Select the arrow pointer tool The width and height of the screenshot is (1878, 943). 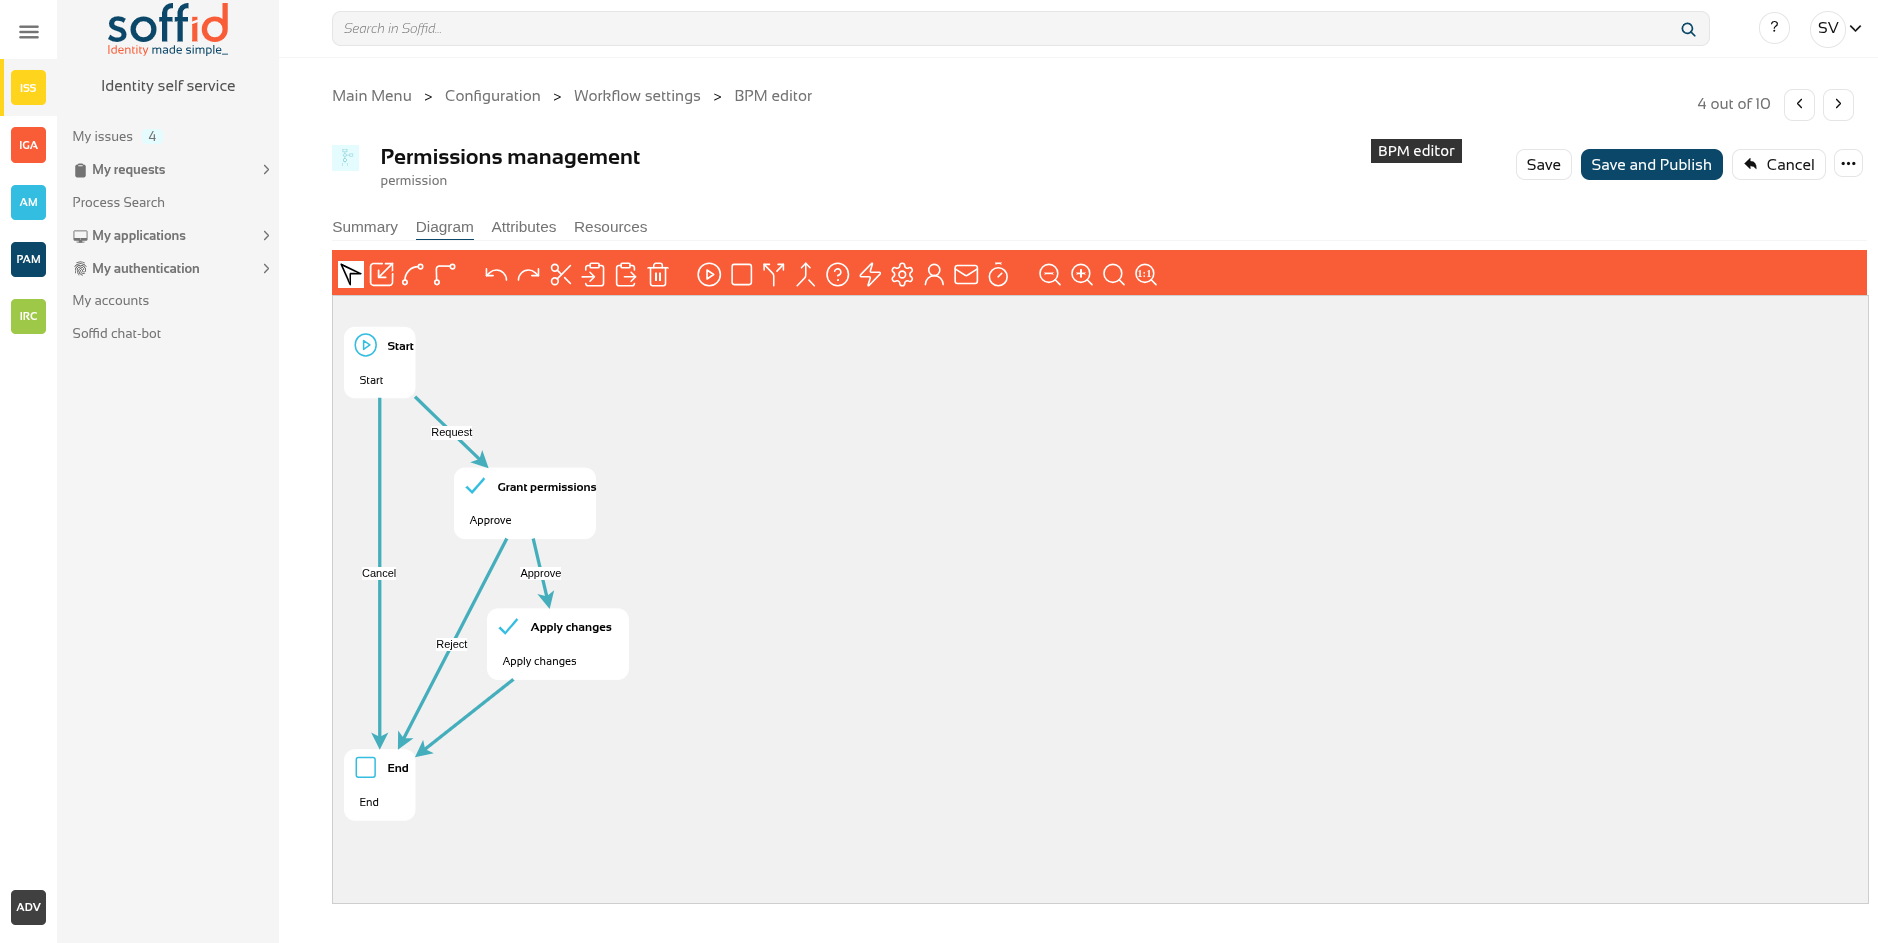(350, 275)
